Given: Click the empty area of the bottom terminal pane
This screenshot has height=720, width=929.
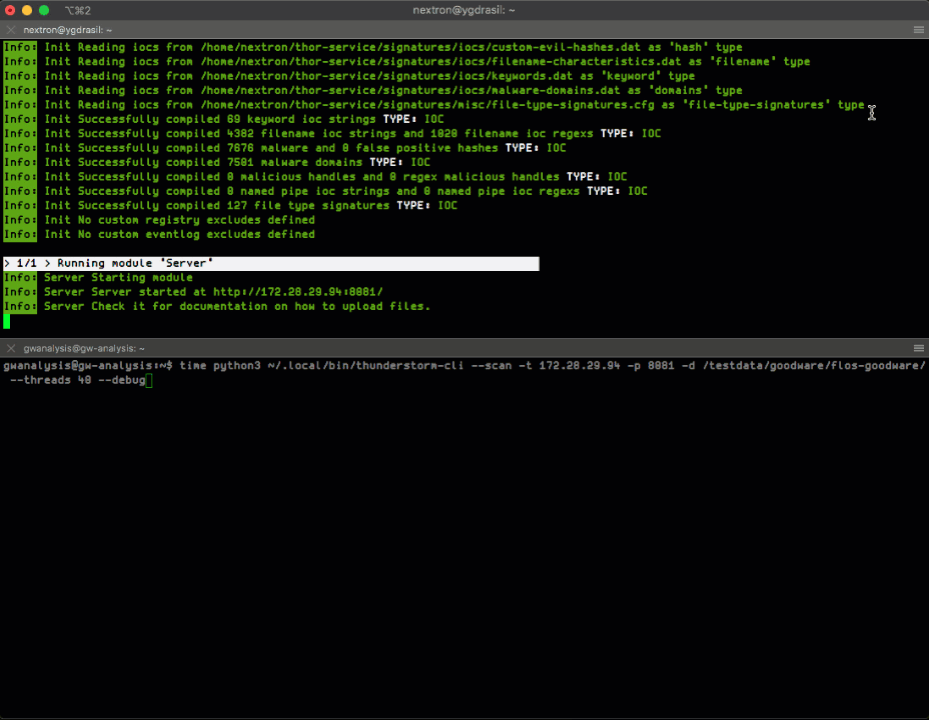Looking at the screenshot, I should [464, 550].
